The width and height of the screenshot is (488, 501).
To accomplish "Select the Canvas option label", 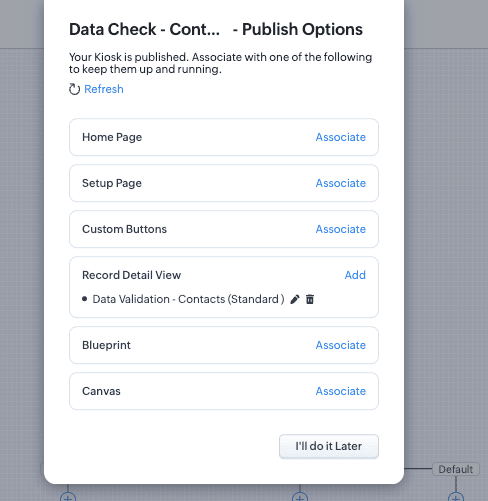I will pyautogui.click(x=101, y=391).
